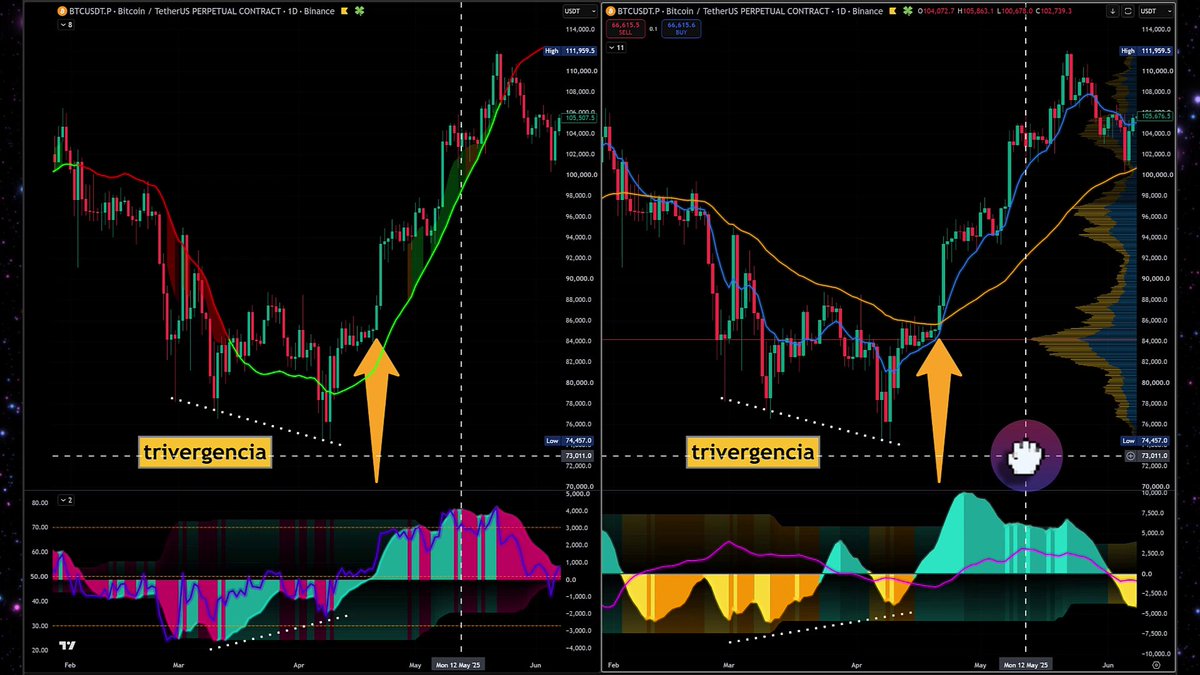Open the USDT currency dropdown on left chart
This screenshot has height=675, width=1200.
coord(578,11)
